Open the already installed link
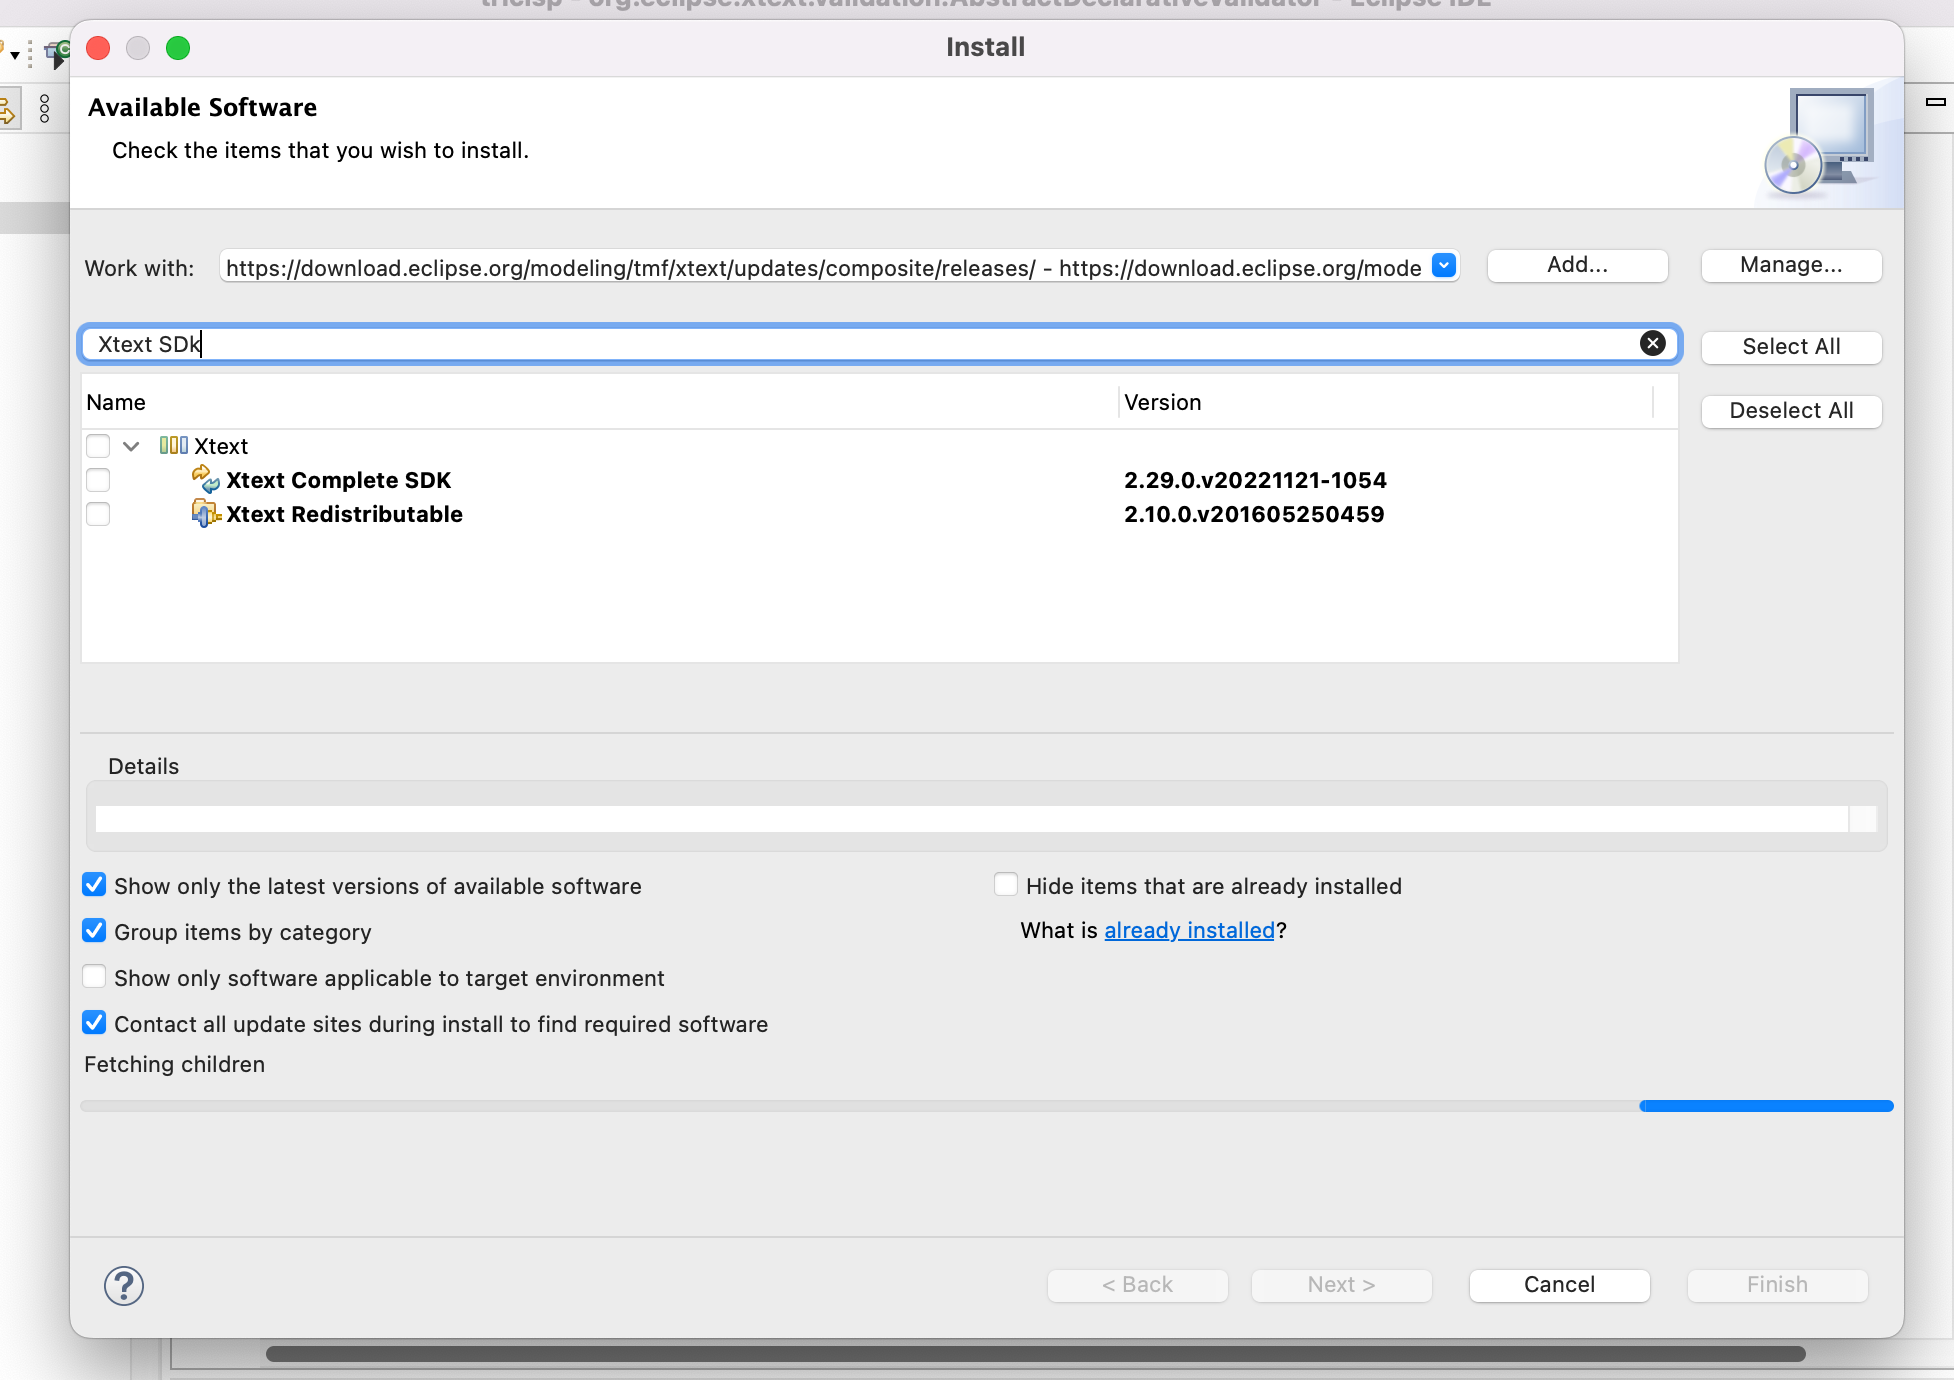Viewport: 1954px width, 1380px height. [1189, 930]
